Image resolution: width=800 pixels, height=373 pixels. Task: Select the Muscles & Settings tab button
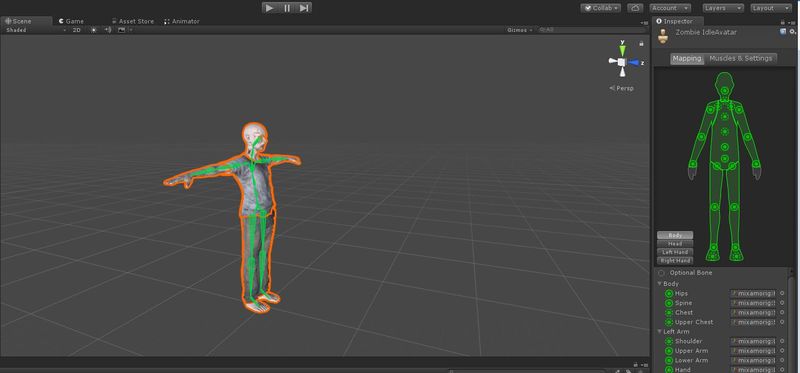[x=741, y=59]
